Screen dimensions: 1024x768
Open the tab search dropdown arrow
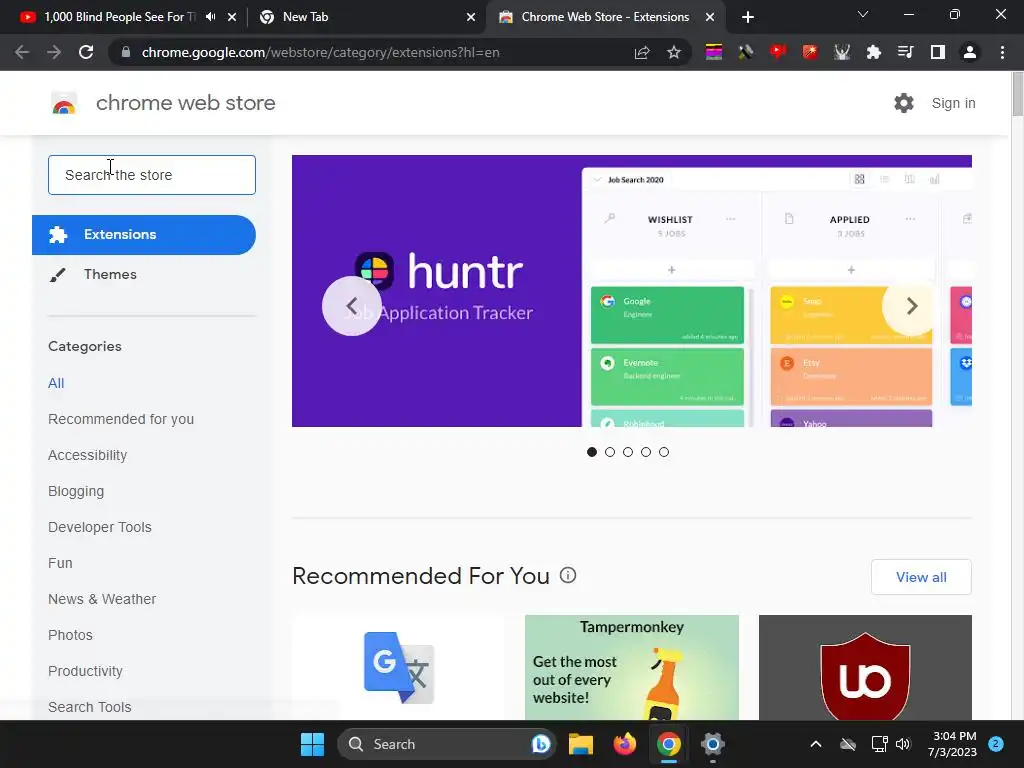(863, 14)
